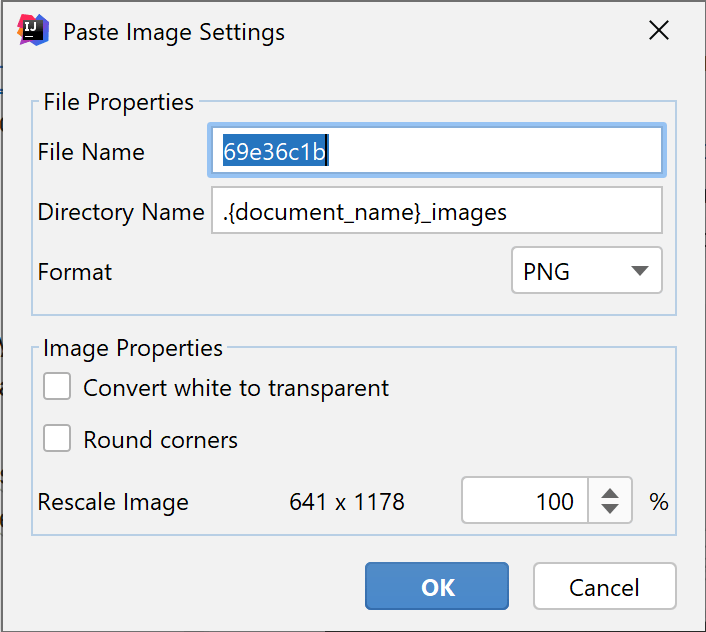
Task: Click the File Name label
Action: point(91,152)
